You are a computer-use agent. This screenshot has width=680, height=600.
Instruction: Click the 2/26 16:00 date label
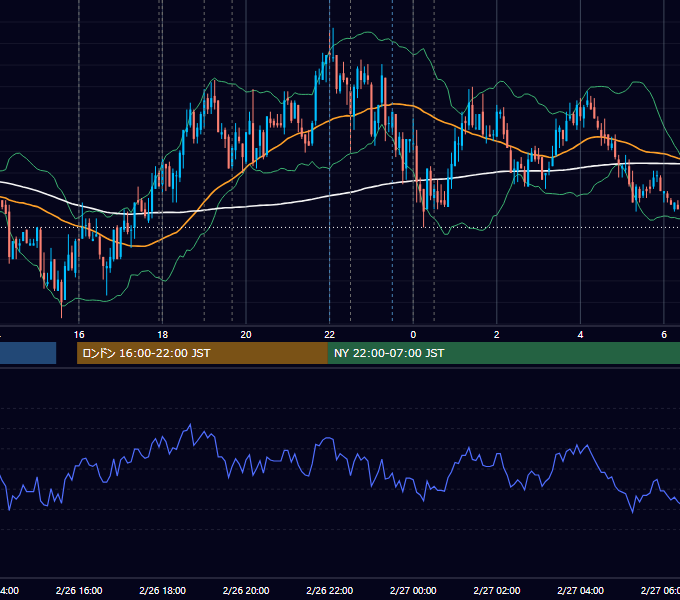(79, 590)
